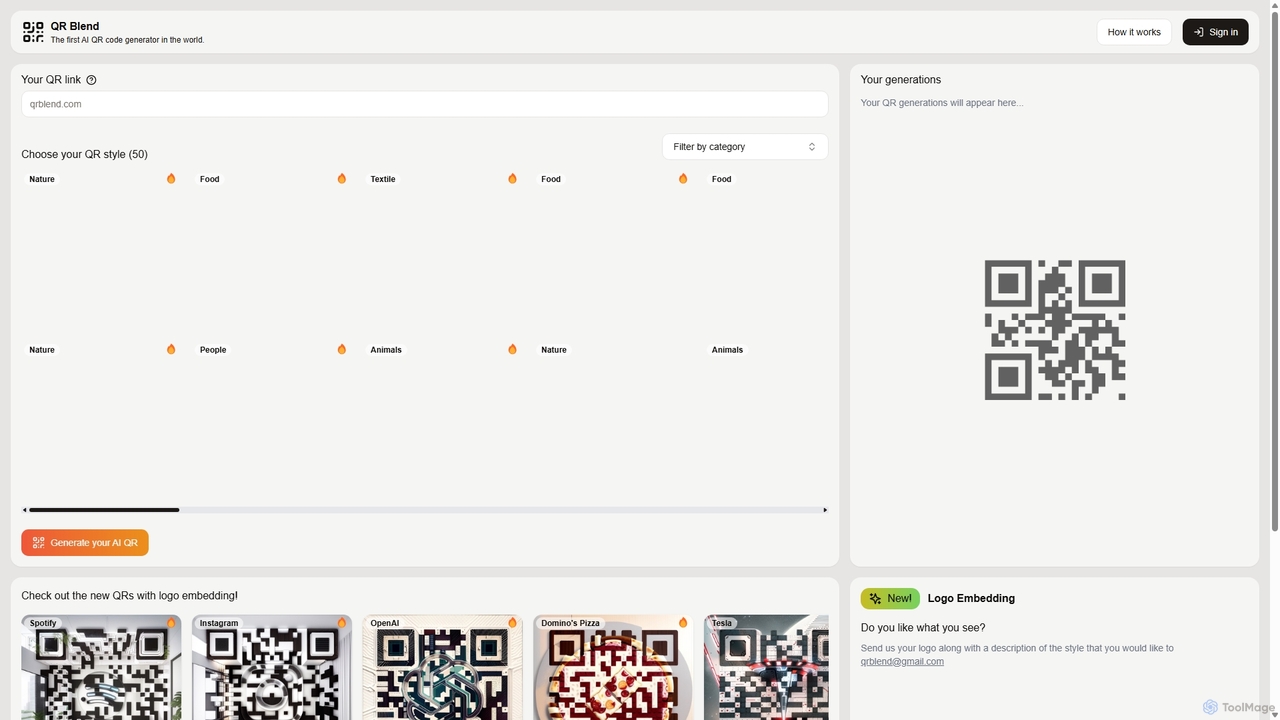This screenshot has width=1280, height=720.
Task: Click the left arrow of the style scrollbar
Action: 25,510
